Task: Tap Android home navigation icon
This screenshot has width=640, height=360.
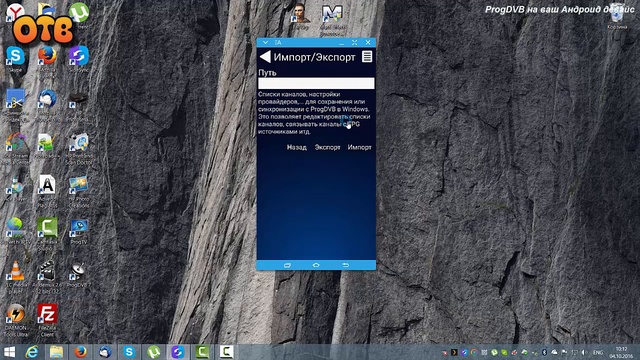Action: click(316, 265)
